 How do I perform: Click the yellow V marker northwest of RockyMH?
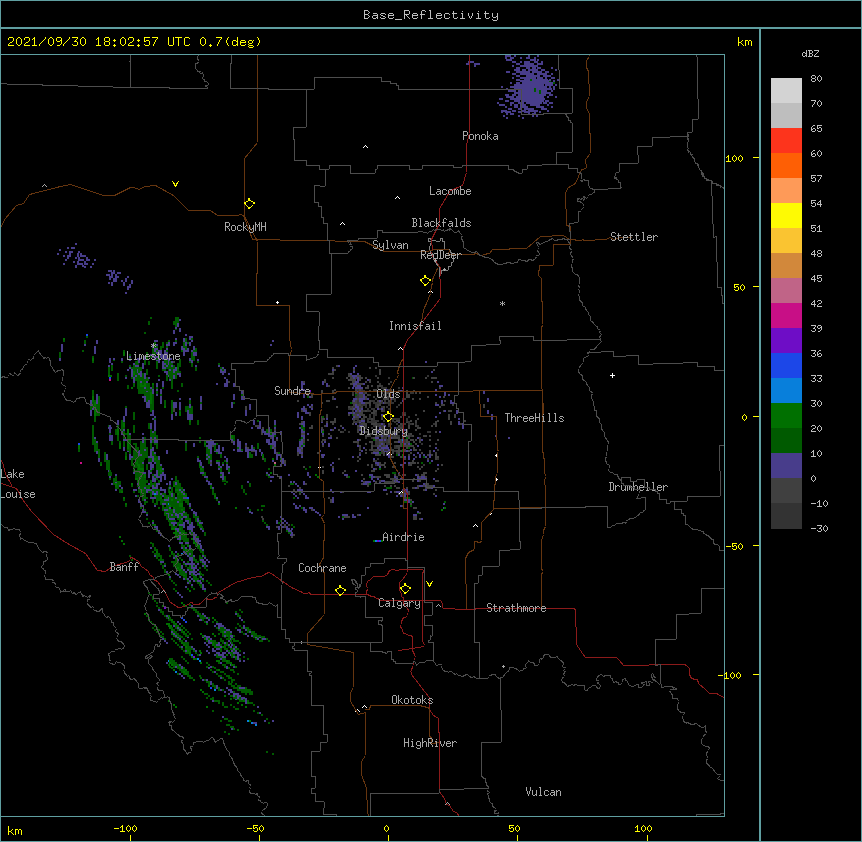pyautogui.click(x=175, y=184)
